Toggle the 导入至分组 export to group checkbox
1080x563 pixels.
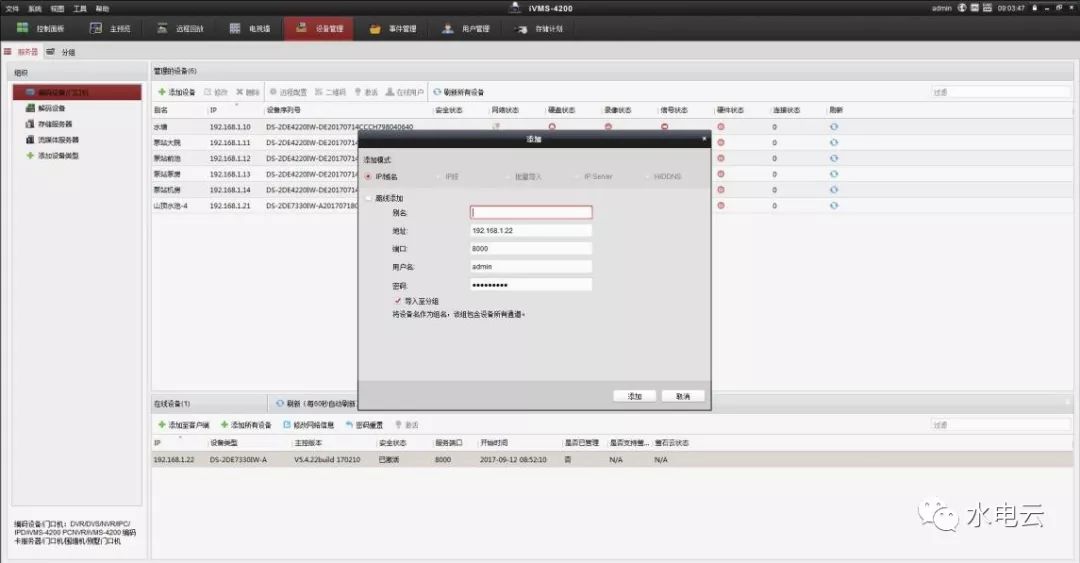[x=397, y=301]
